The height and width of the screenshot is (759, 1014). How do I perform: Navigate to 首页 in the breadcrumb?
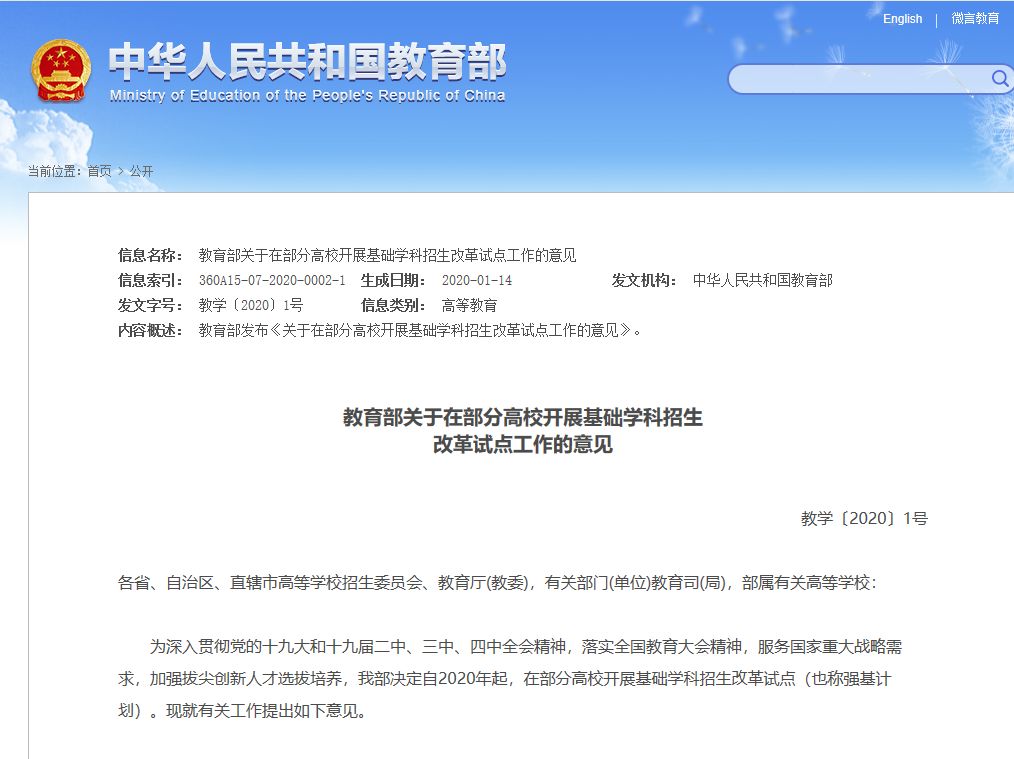(100, 171)
